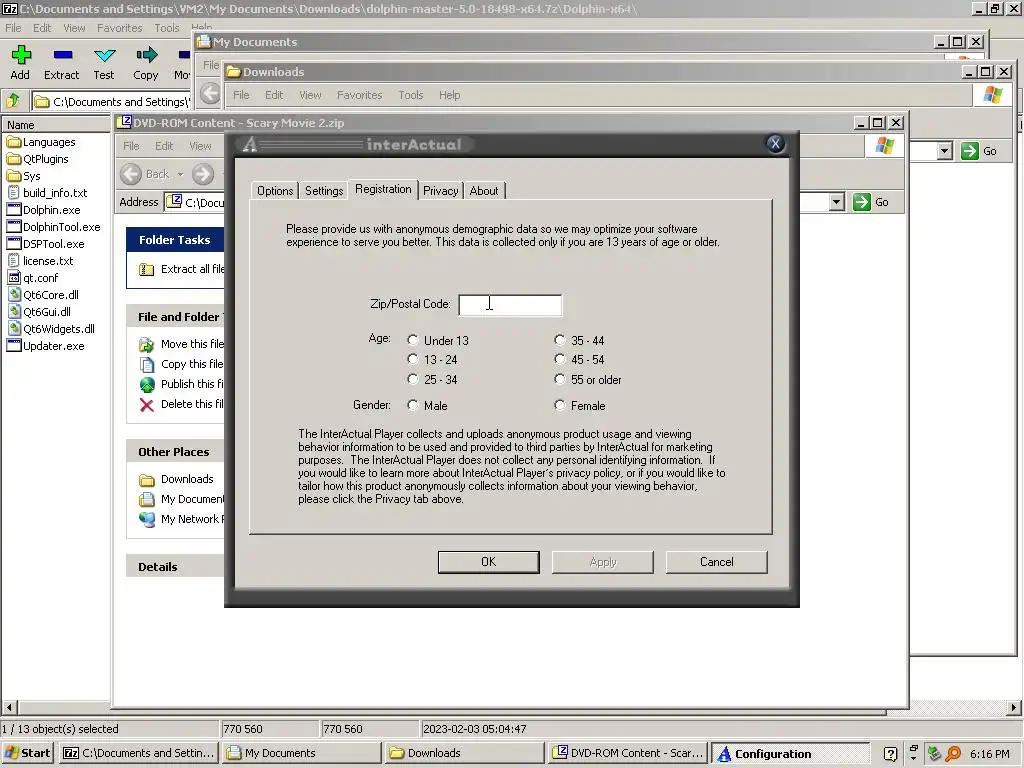Switch to Downloads taskbar button
This screenshot has height=768, width=1024.
pos(464,753)
